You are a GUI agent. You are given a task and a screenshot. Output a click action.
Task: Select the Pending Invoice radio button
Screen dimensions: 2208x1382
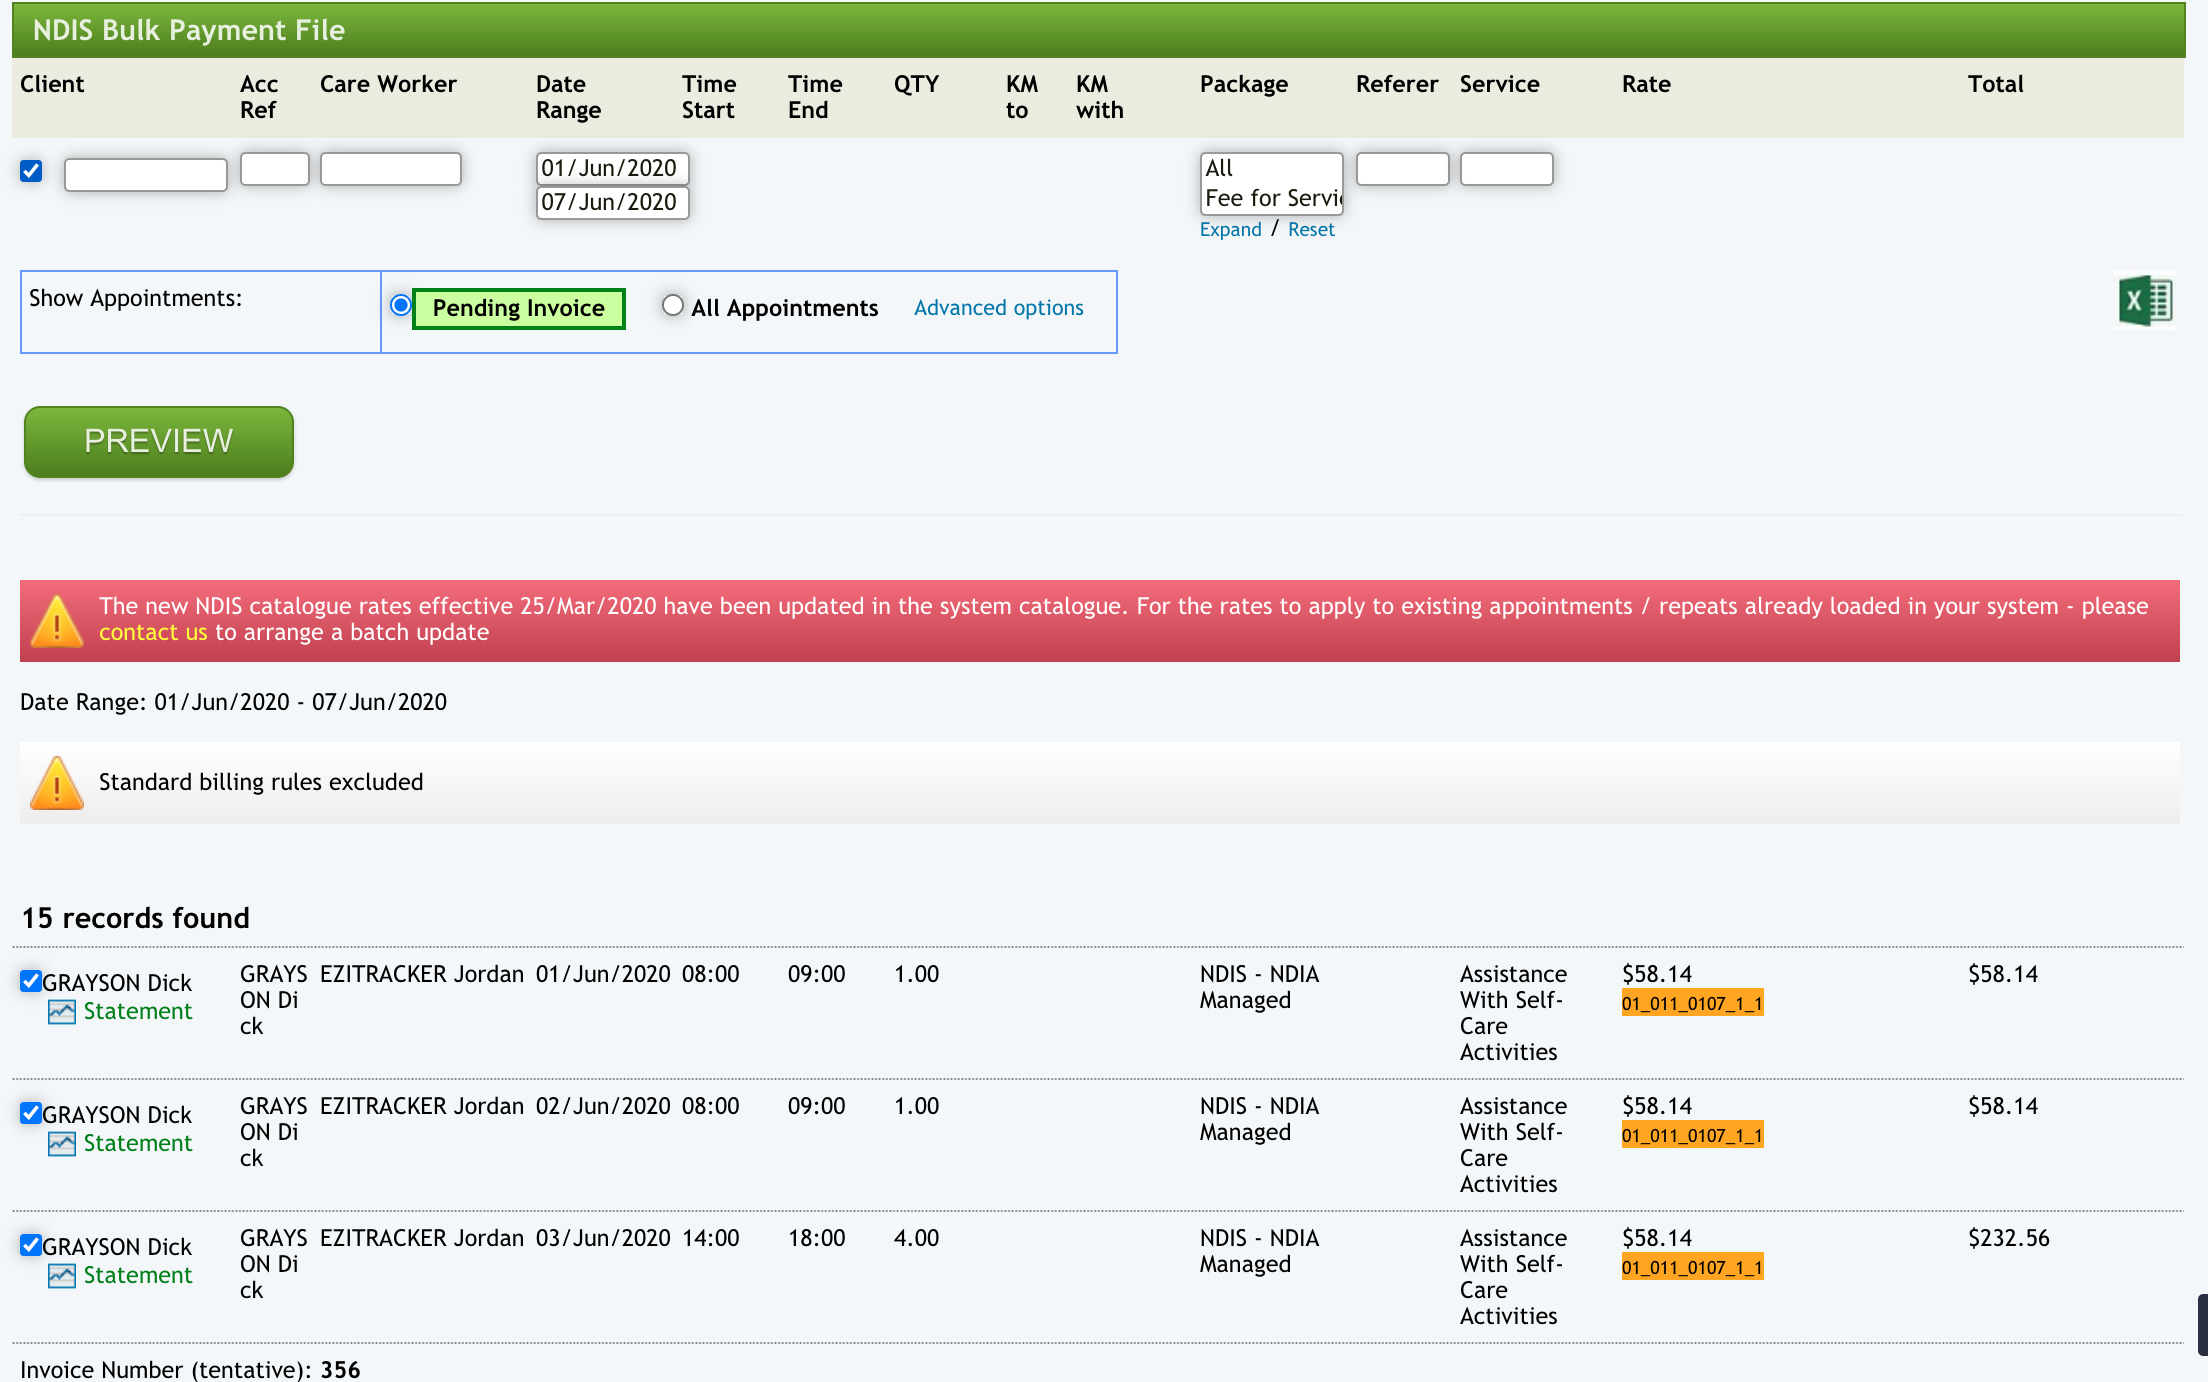point(401,305)
